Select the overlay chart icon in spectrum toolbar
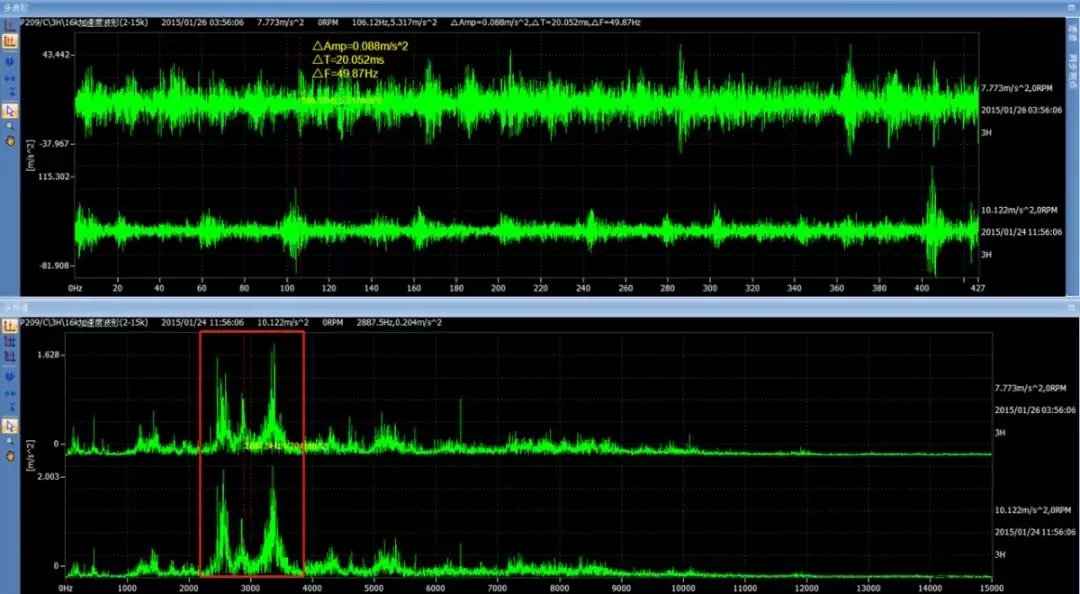1080x594 pixels. click(x=10, y=356)
